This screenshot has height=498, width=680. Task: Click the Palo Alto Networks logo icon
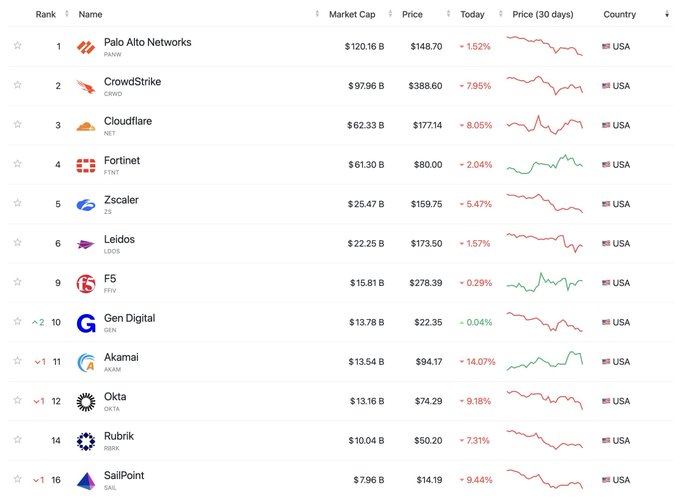click(x=85, y=47)
